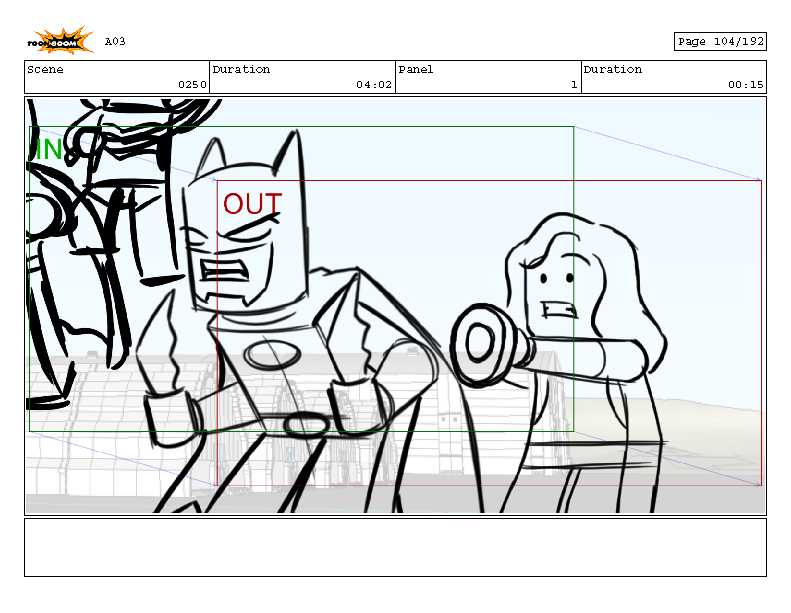Viewport: 791px width, 613px height.
Task: Click the Page 104/192 box
Action: point(720,41)
